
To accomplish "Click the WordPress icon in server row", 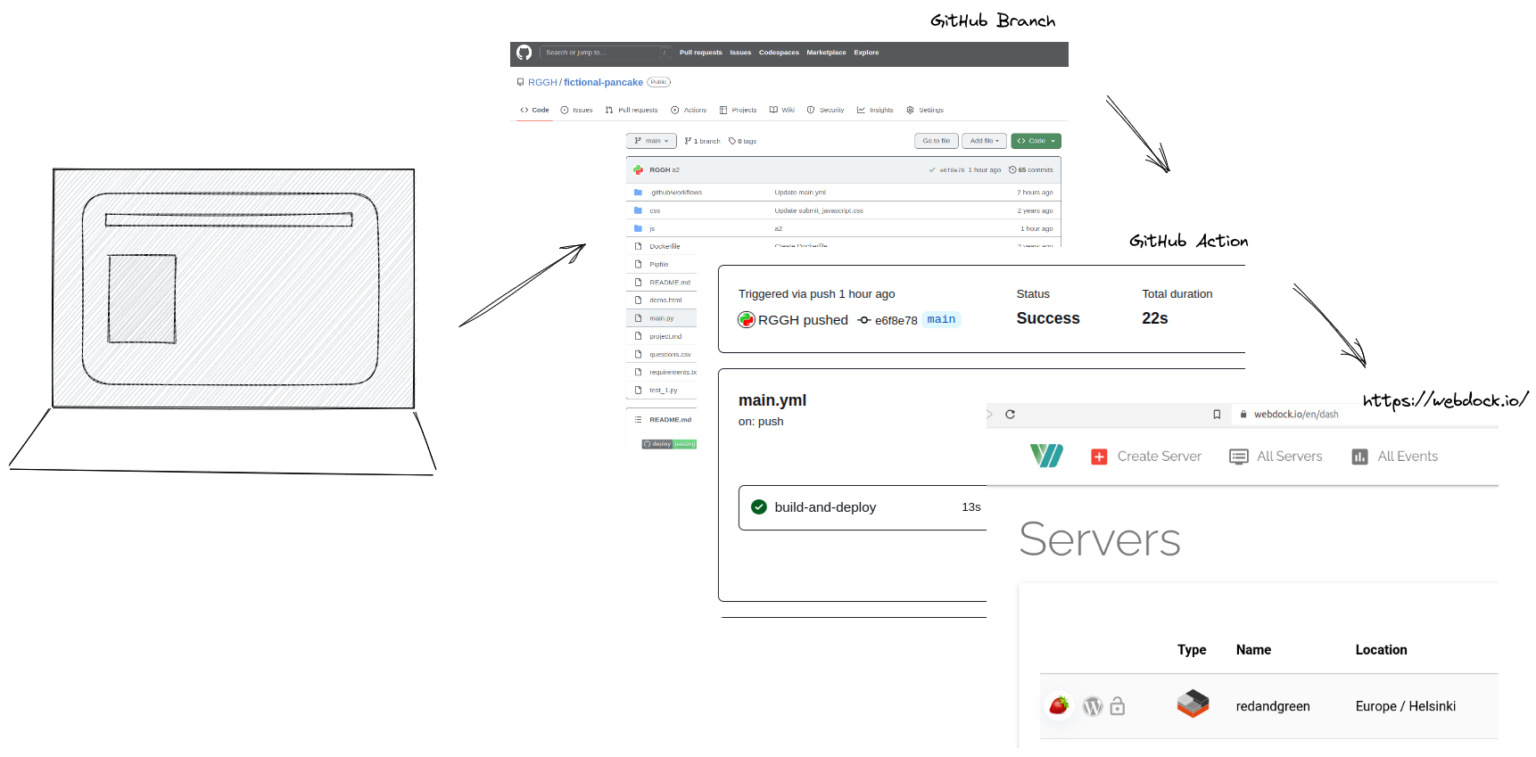I will (x=1093, y=706).
